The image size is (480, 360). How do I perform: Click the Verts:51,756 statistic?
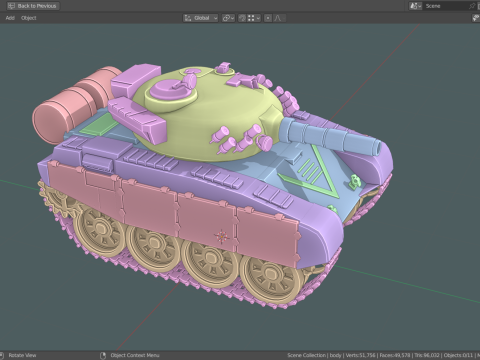coord(360,355)
